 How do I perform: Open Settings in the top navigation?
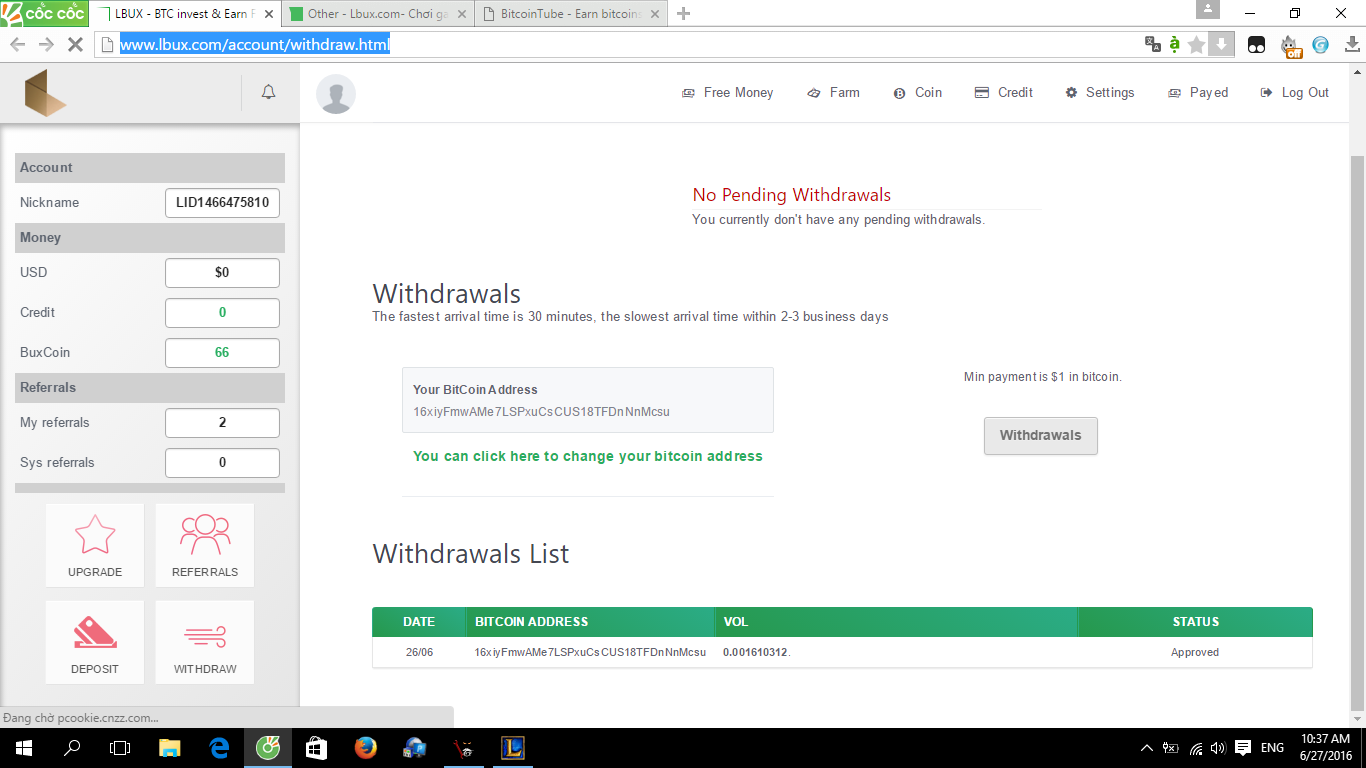pyautogui.click(x=1100, y=92)
